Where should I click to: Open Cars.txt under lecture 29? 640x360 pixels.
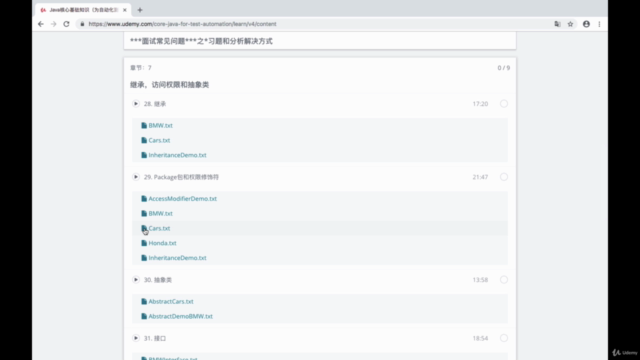point(159,228)
